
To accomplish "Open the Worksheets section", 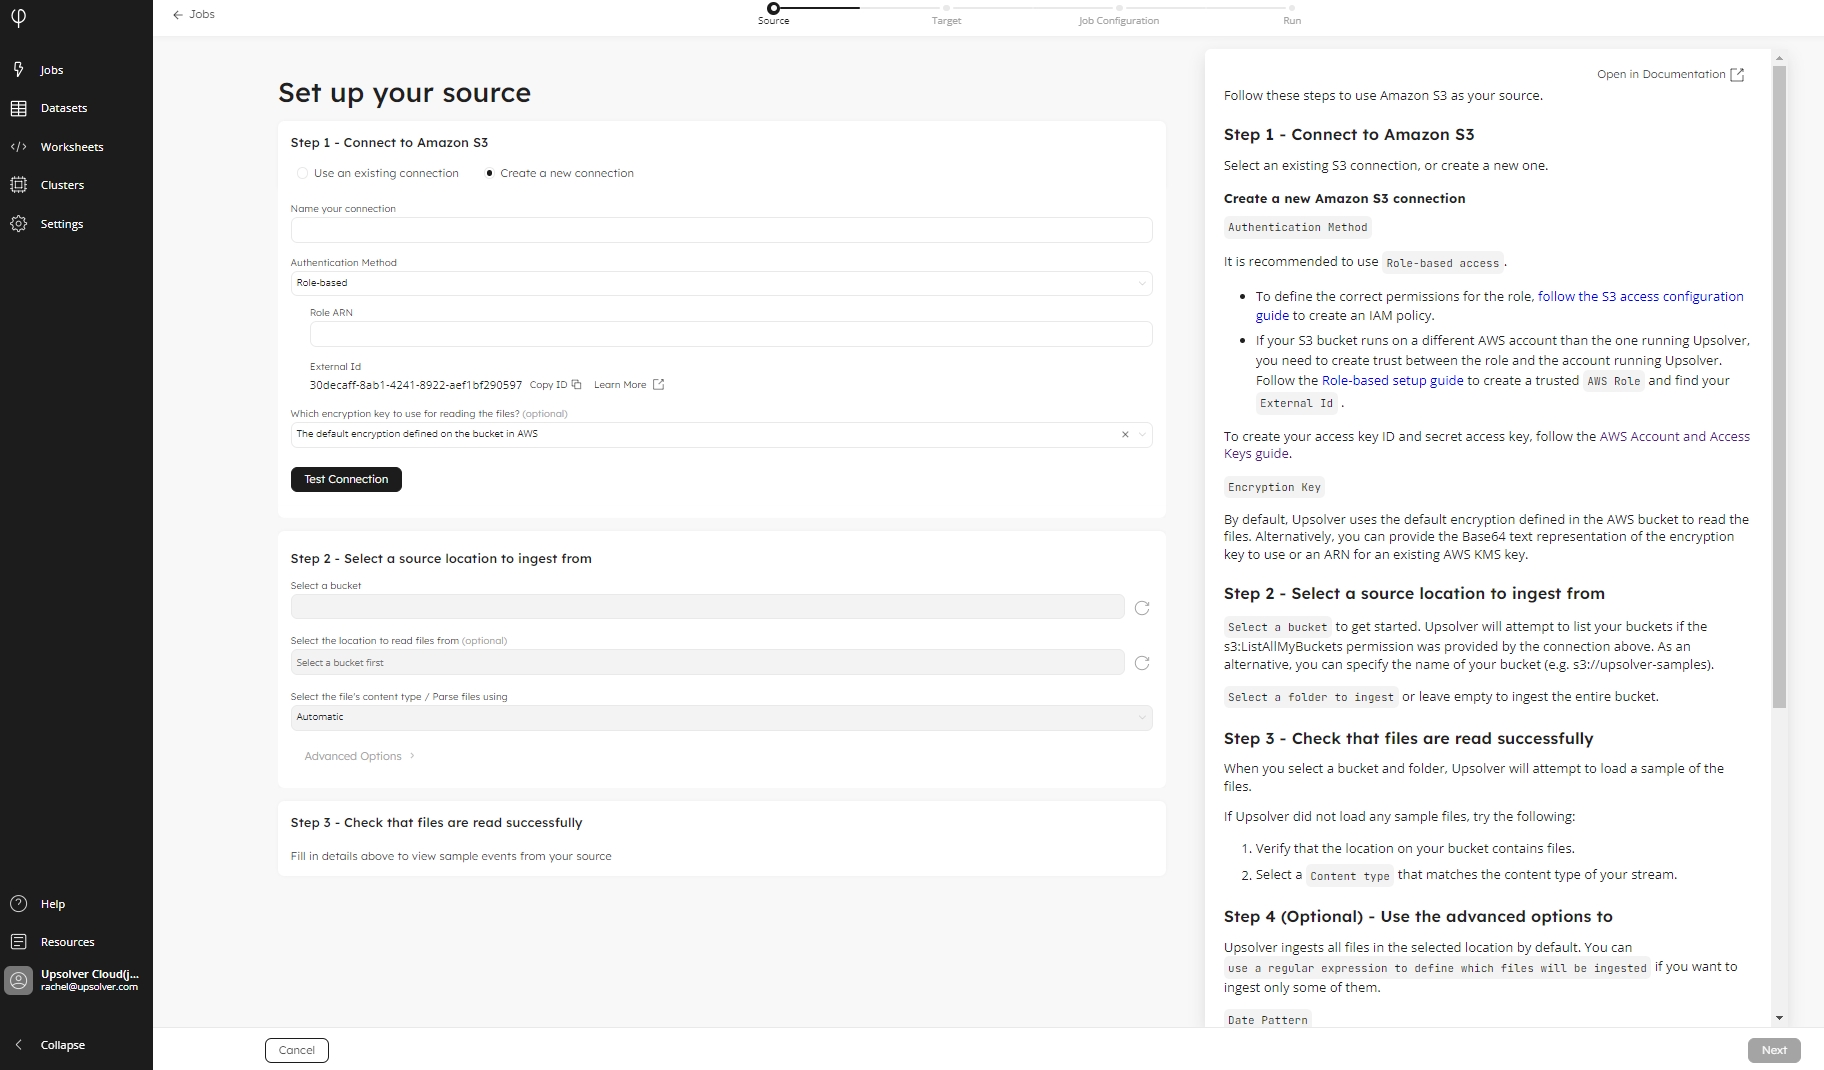I will [x=71, y=147].
